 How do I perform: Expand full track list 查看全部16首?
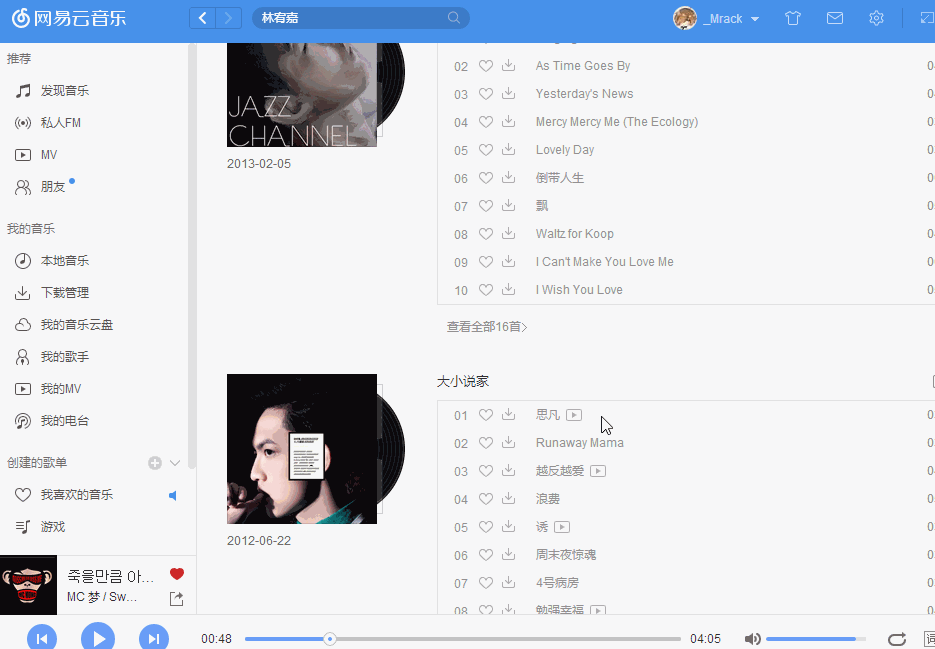[x=486, y=327]
